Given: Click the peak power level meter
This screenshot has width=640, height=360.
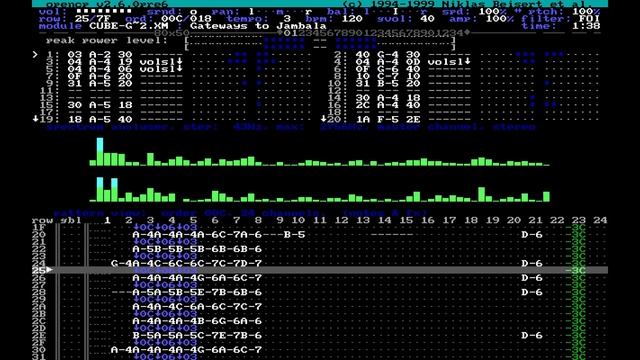Looking at the screenshot, I should [x=320, y=44].
